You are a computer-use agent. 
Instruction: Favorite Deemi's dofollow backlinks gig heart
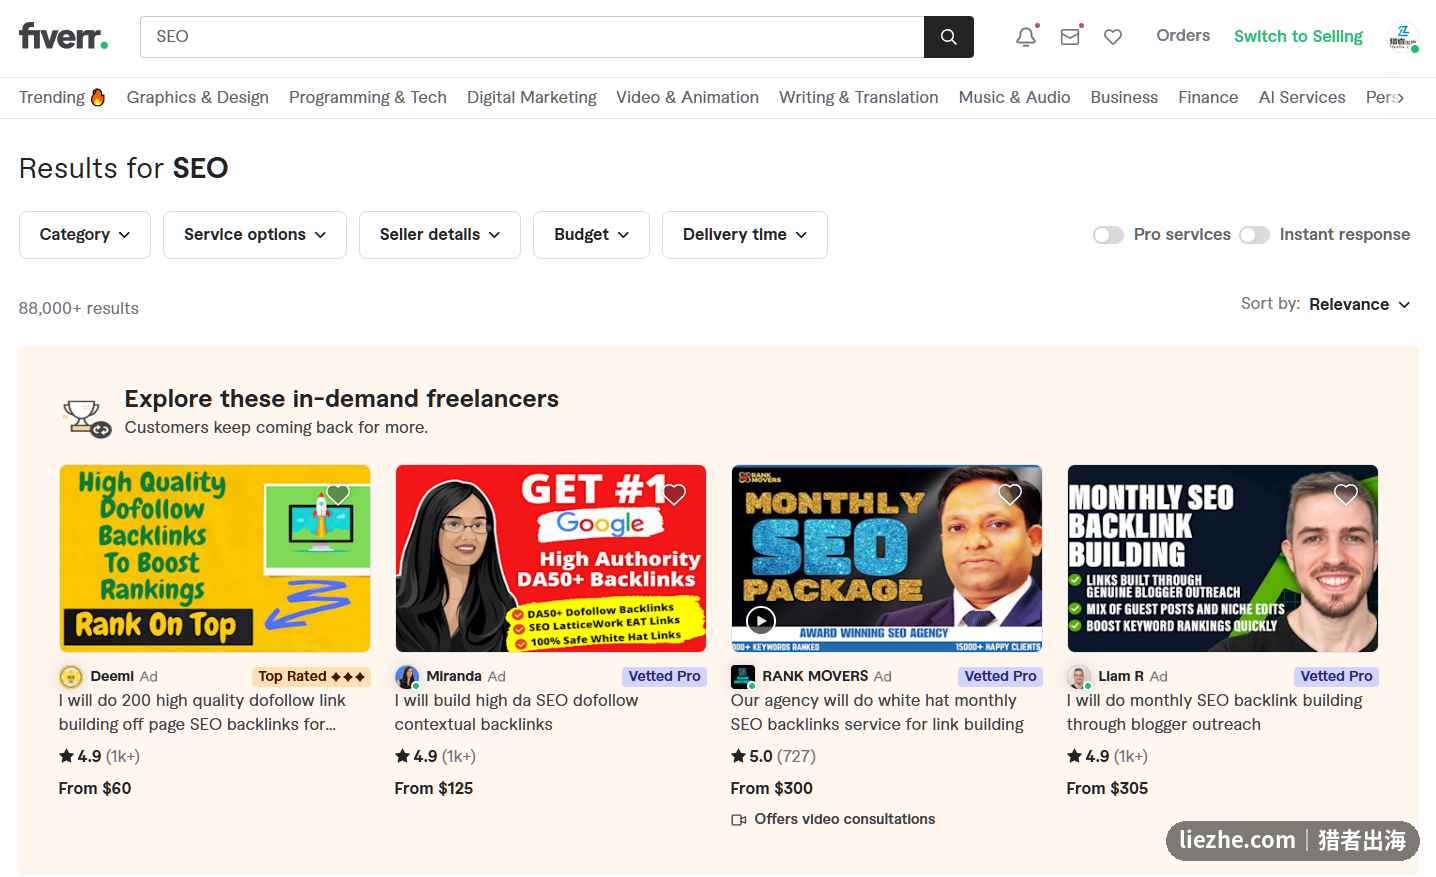(338, 494)
